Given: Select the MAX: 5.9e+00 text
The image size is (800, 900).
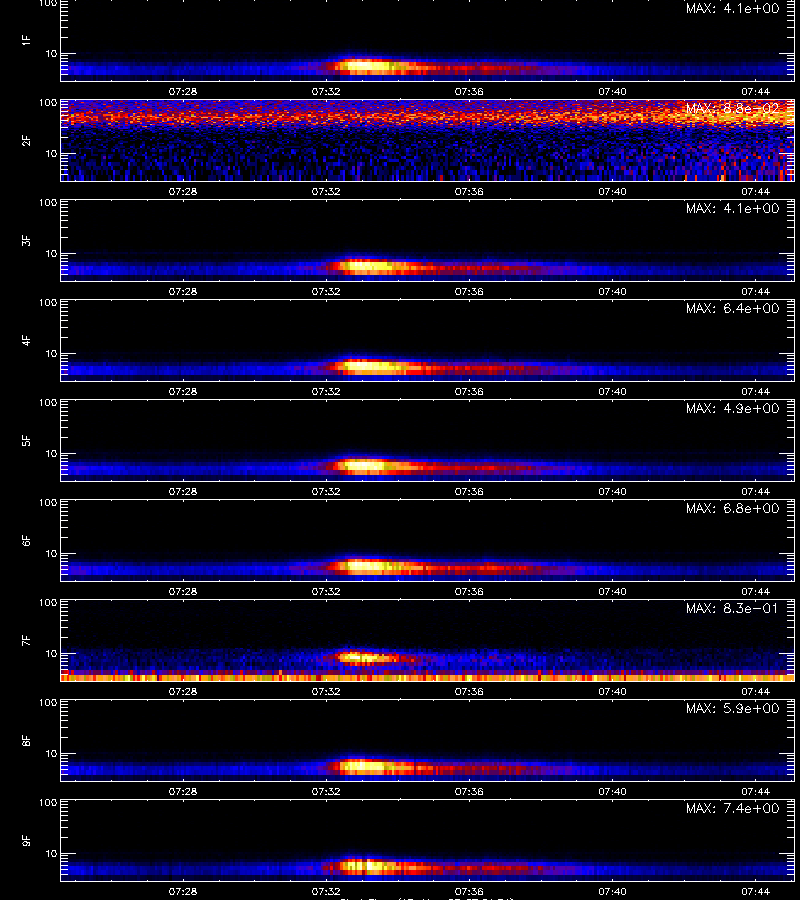Looking at the screenshot, I should point(732,708).
